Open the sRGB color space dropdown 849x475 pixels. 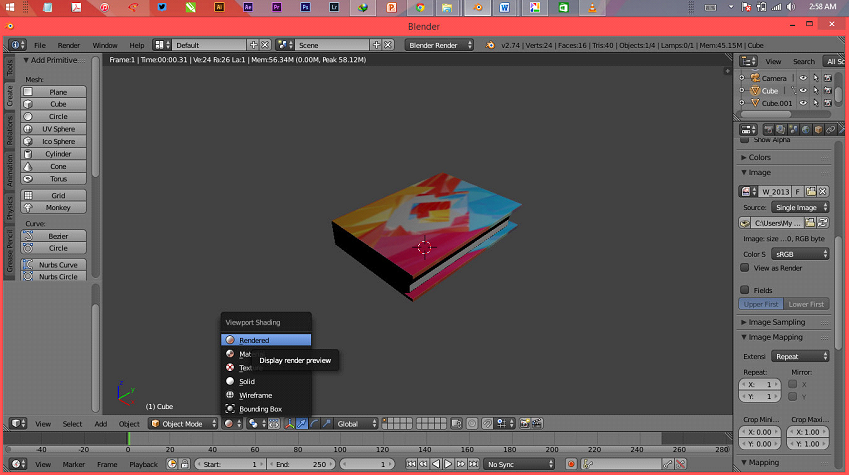click(800, 254)
